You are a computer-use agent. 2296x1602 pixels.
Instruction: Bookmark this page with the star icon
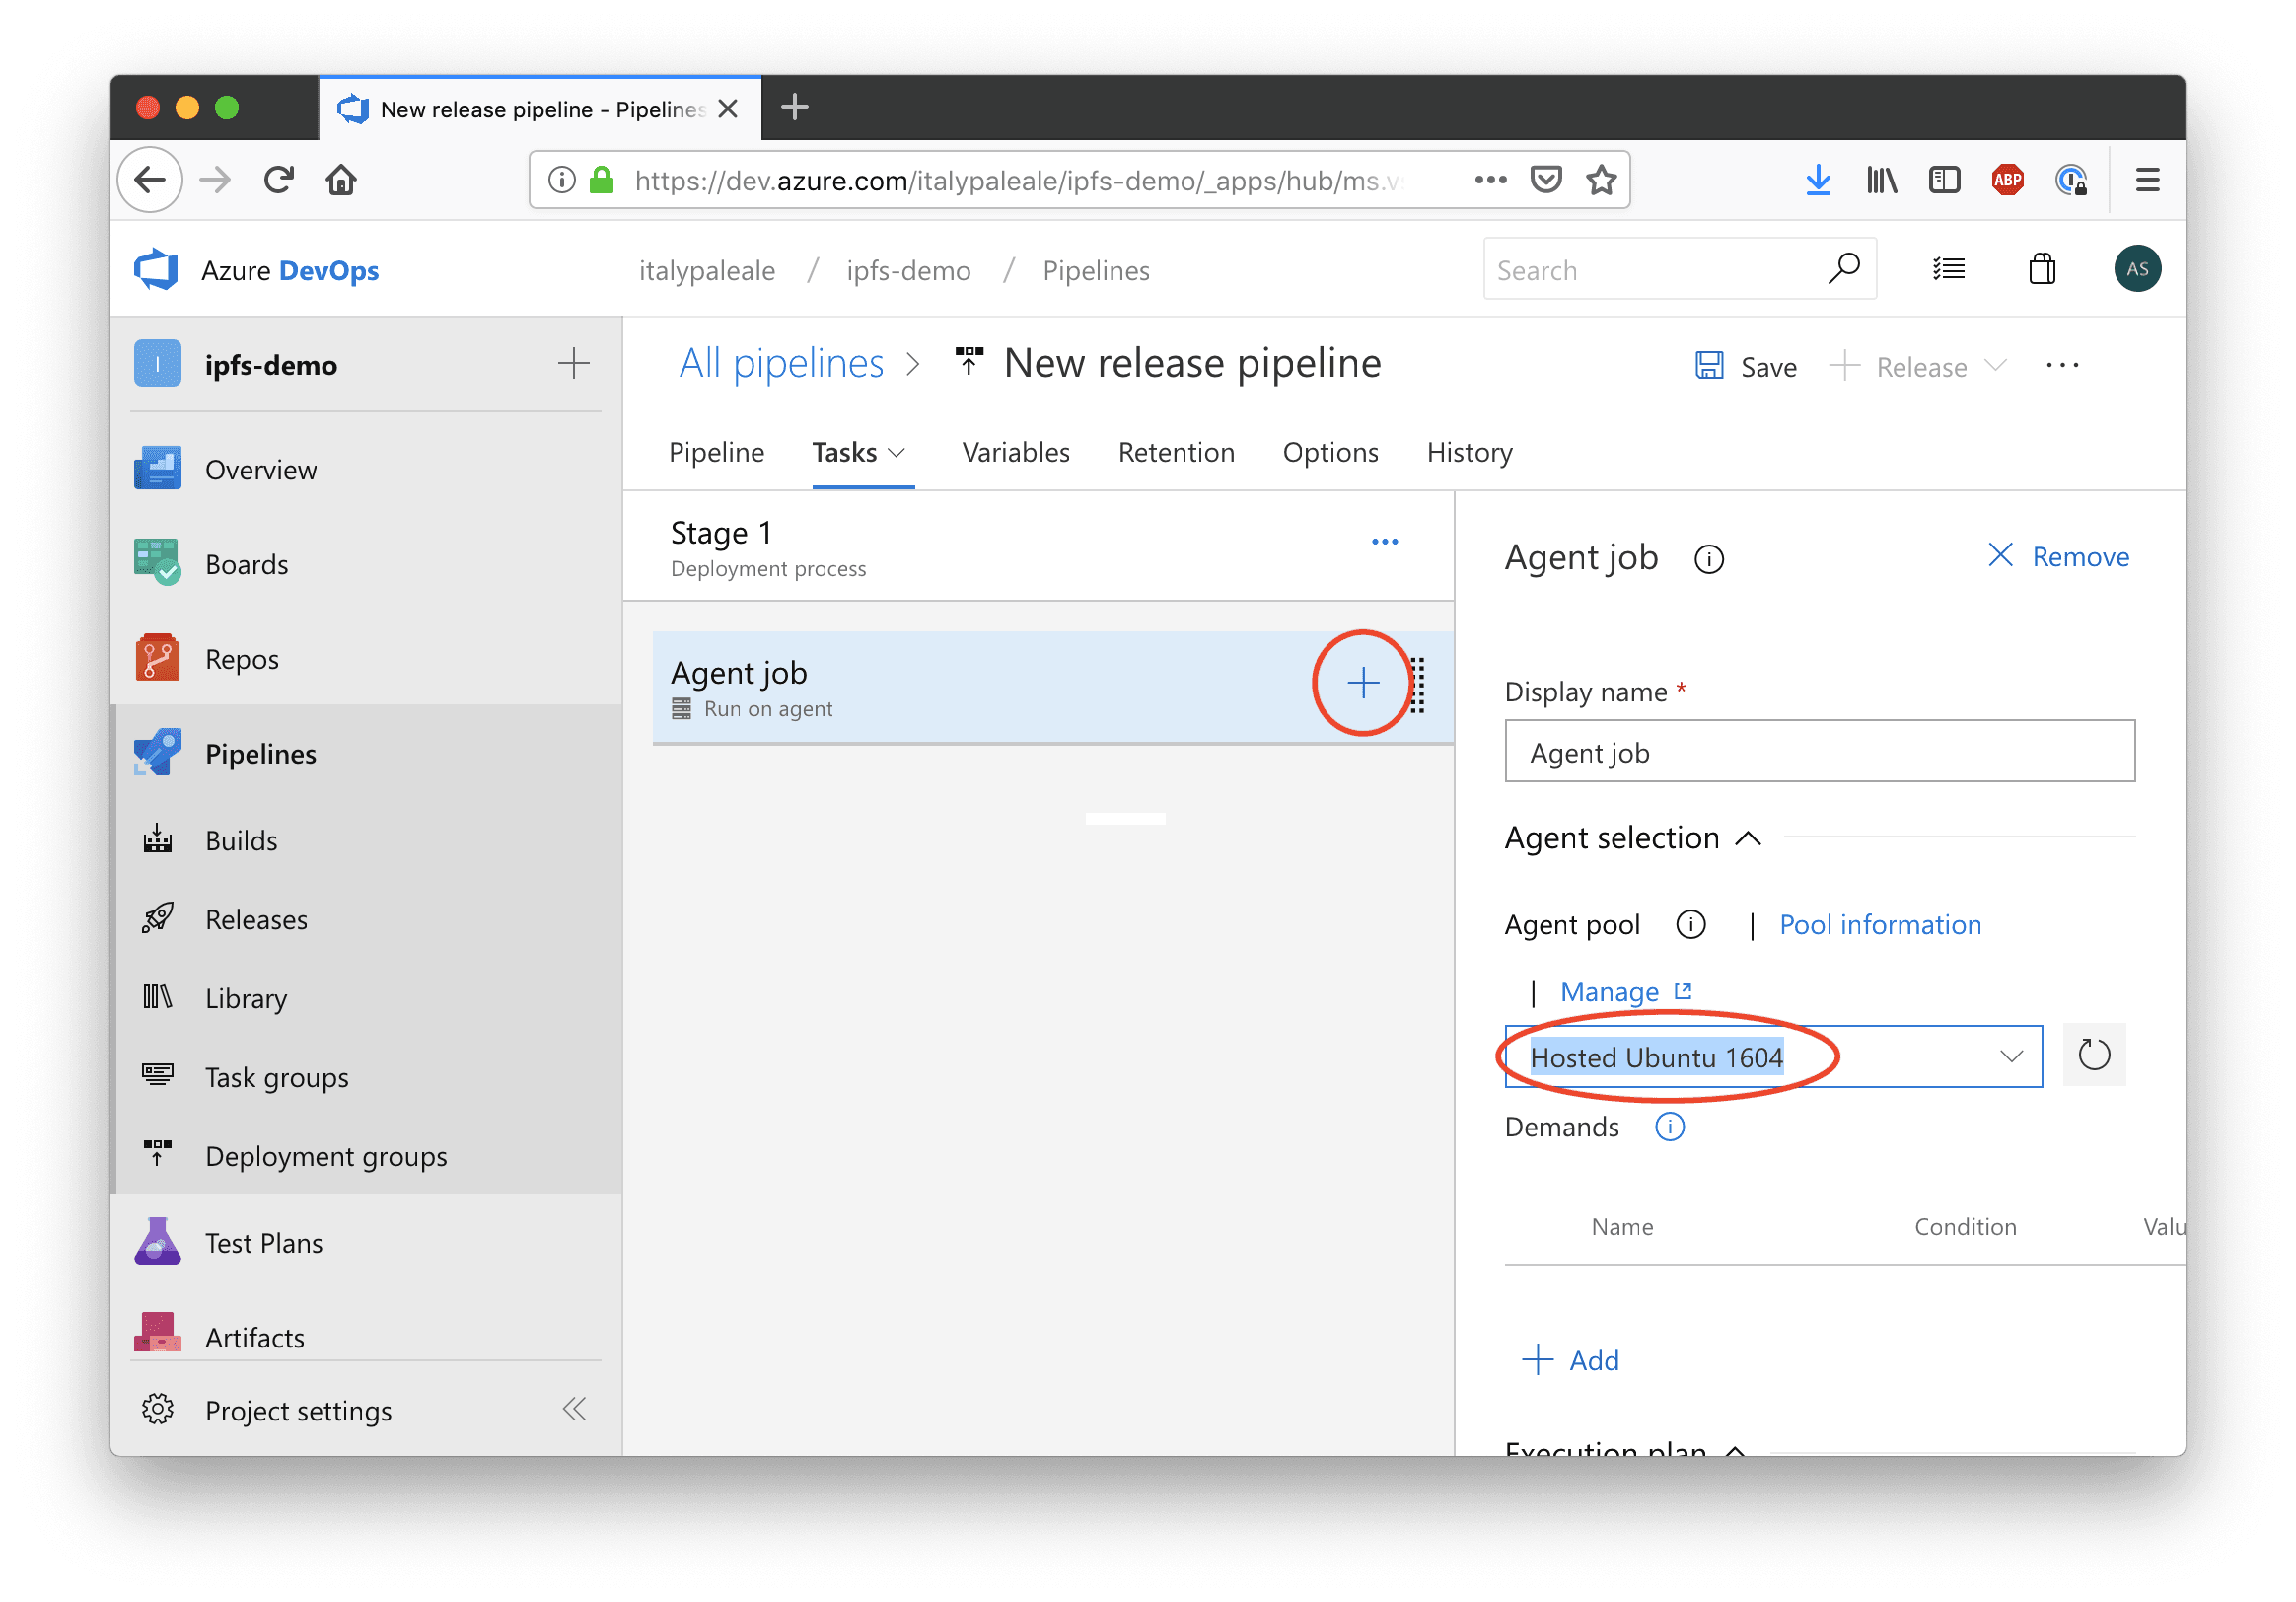(1602, 180)
